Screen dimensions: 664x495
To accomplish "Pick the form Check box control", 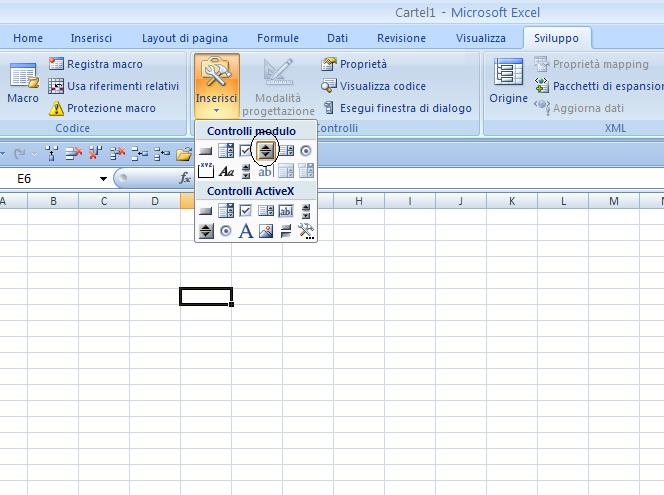I will (x=245, y=151).
